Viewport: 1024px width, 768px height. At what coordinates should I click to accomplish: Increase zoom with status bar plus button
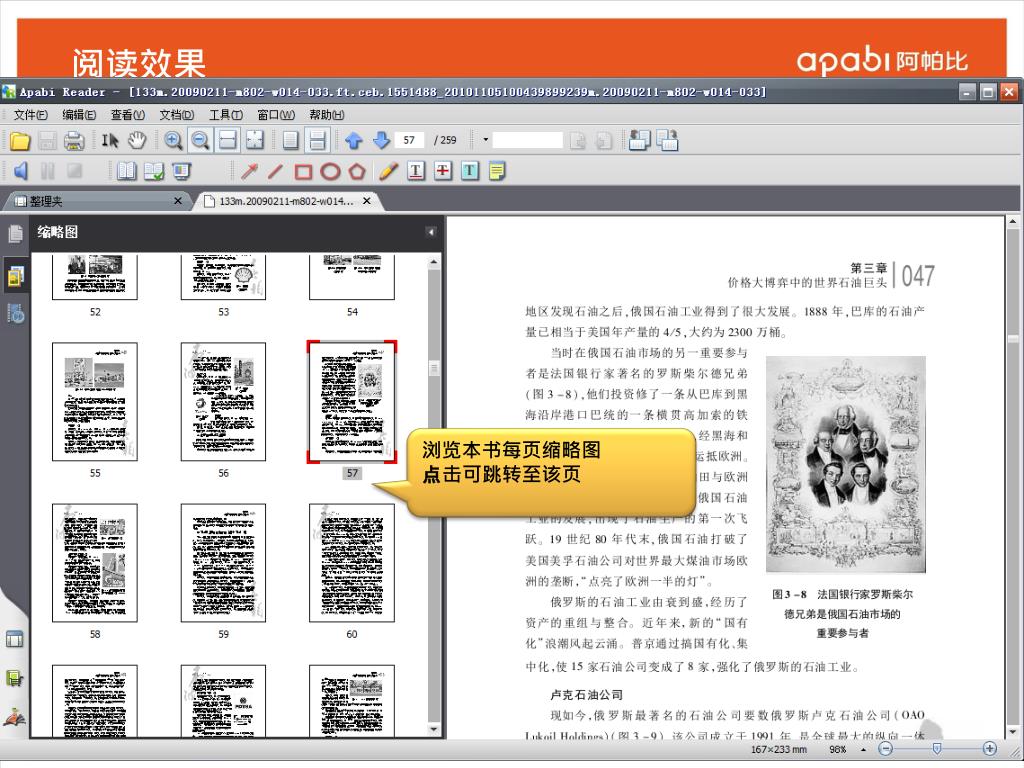click(x=989, y=750)
